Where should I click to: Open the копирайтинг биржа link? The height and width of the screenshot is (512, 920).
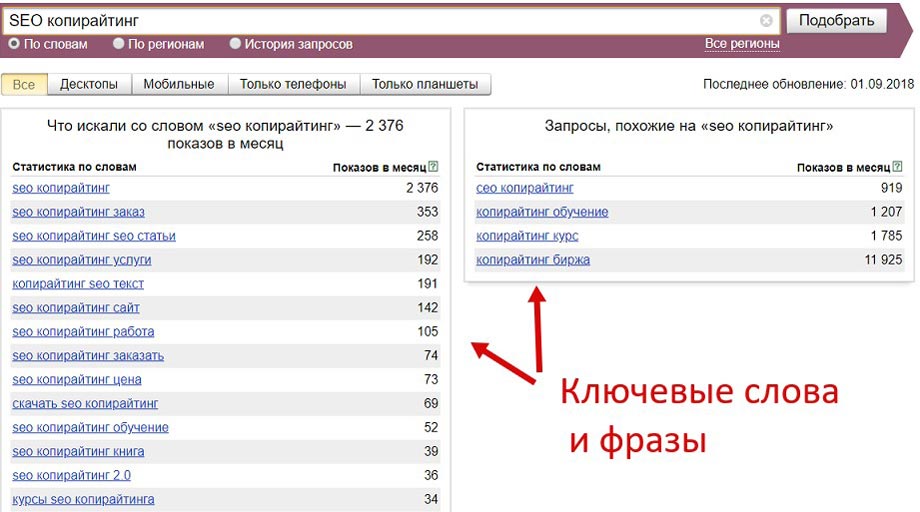[533, 260]
